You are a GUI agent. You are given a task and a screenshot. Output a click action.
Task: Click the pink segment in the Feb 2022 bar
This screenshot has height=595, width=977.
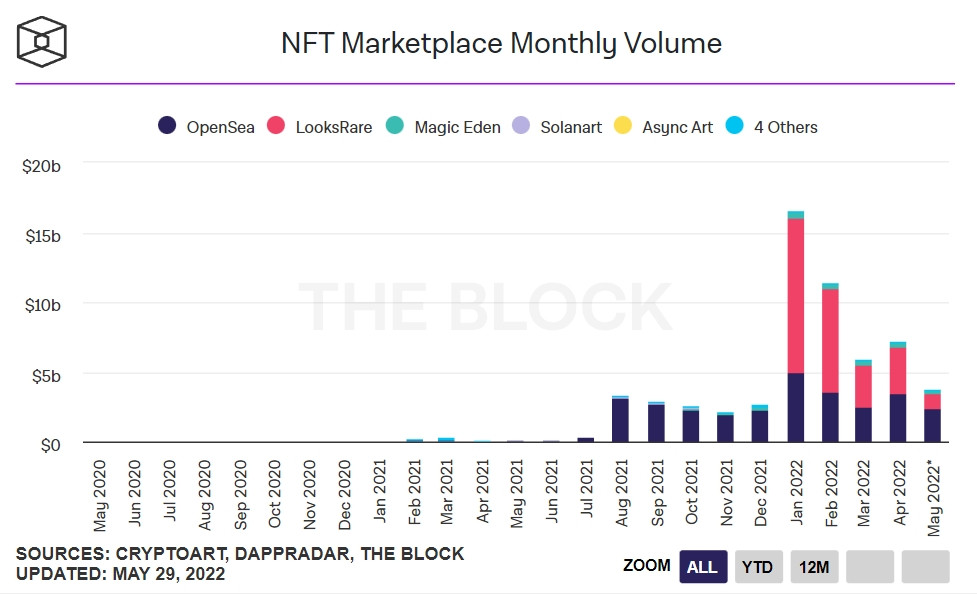(x=830, y=340)
